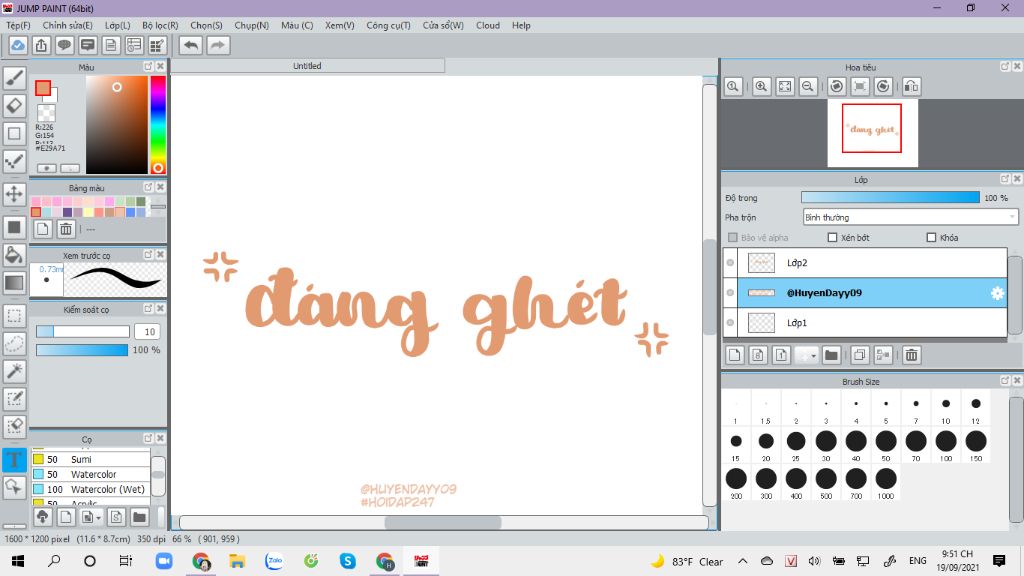1024x576 pixels.
Task: Rotate canvas right in navigator
Action: click(x=883, y=86)
